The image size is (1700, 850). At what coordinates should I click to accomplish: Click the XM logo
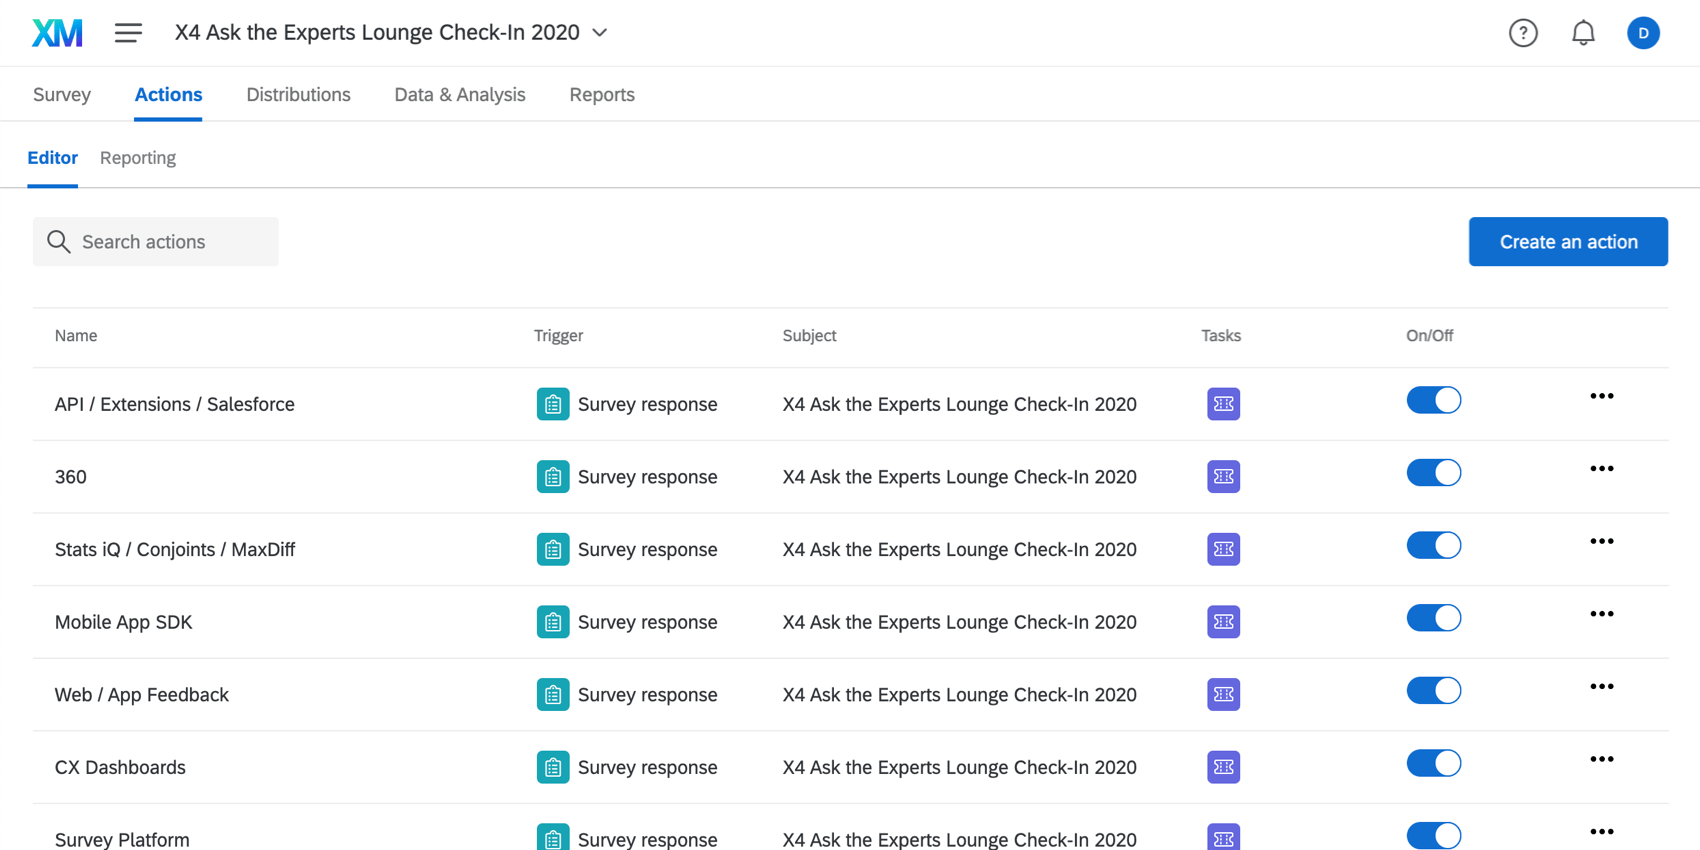pyautogui.click(x=57, y=33)
